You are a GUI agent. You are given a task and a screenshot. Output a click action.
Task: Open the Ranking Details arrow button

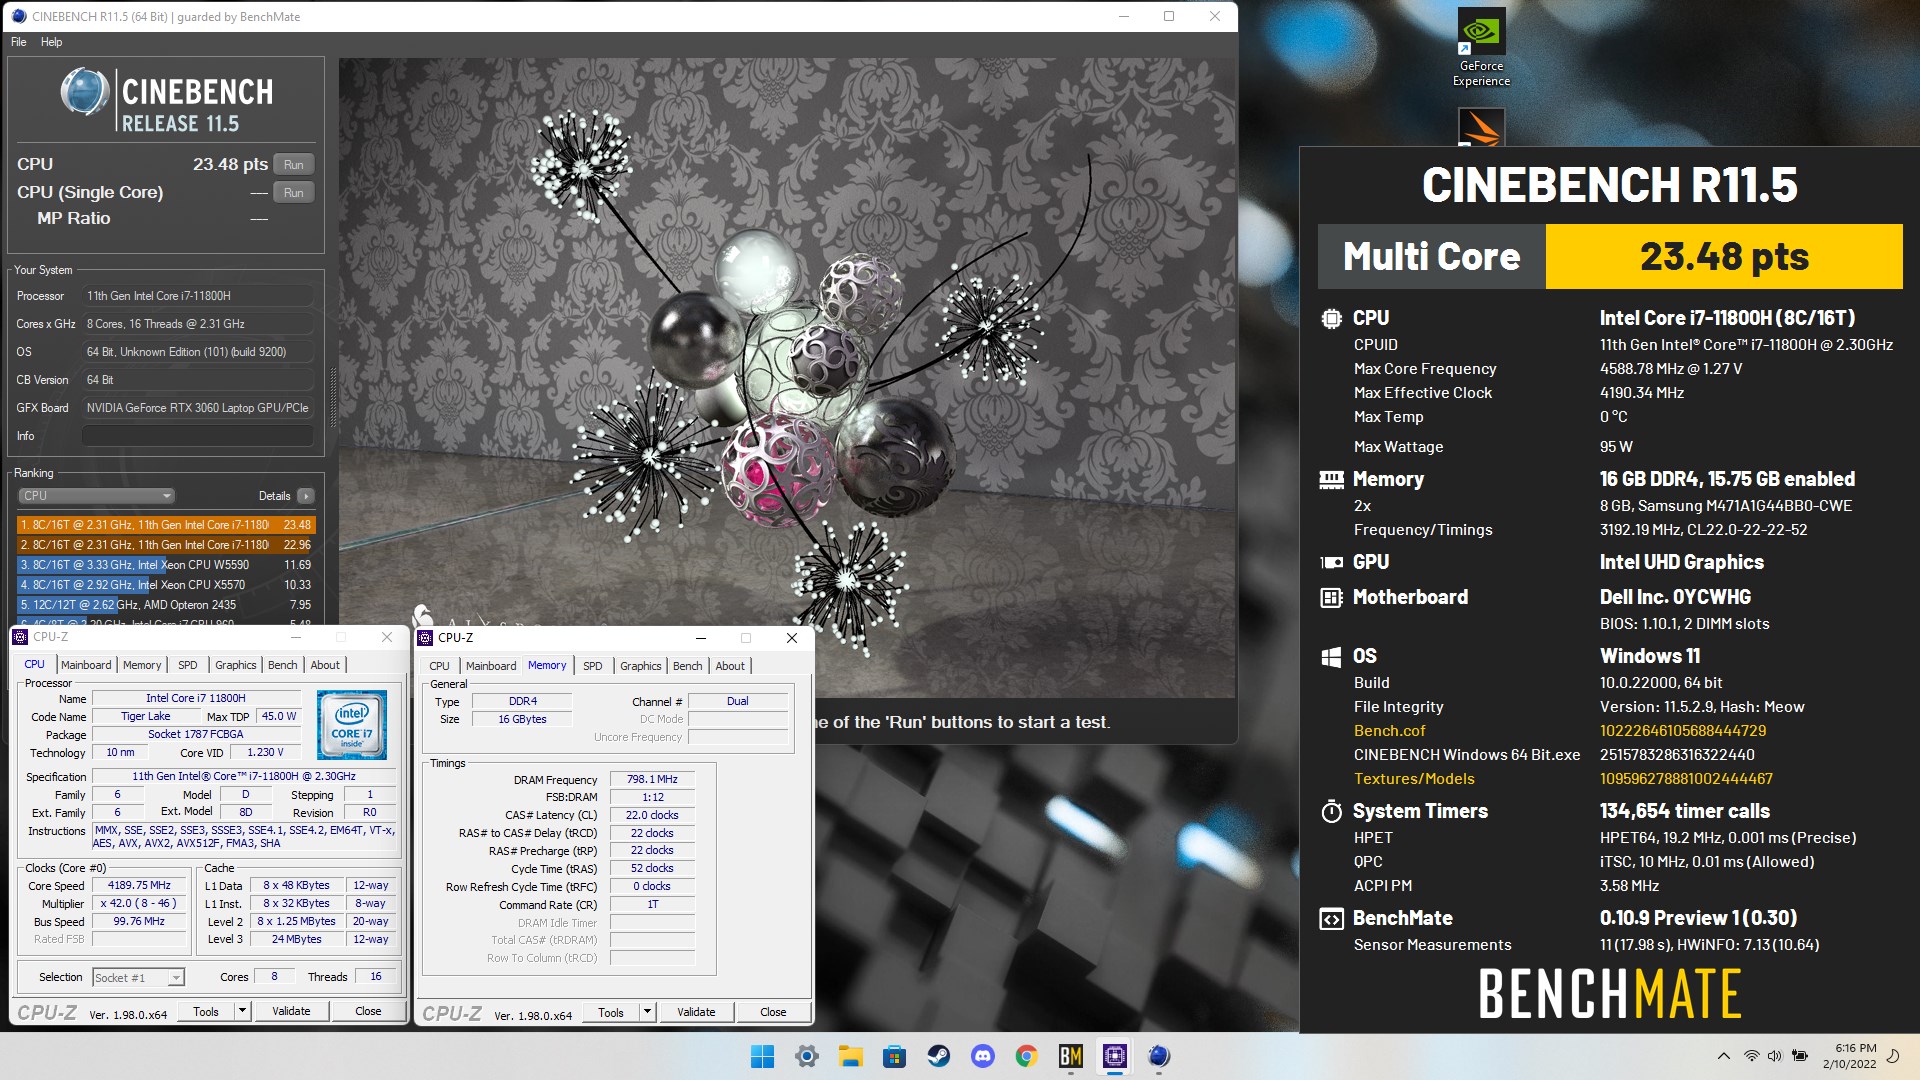[x=306, y=496]
